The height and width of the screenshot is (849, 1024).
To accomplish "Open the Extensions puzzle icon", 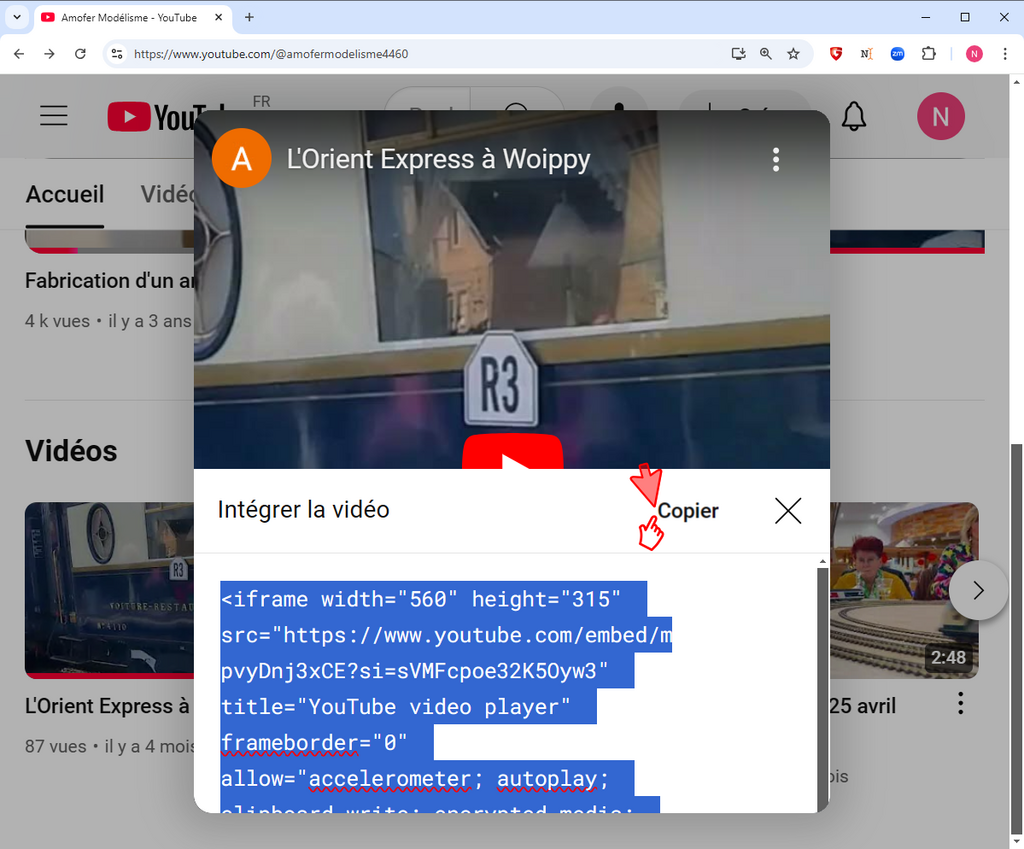I will (929, 54).
